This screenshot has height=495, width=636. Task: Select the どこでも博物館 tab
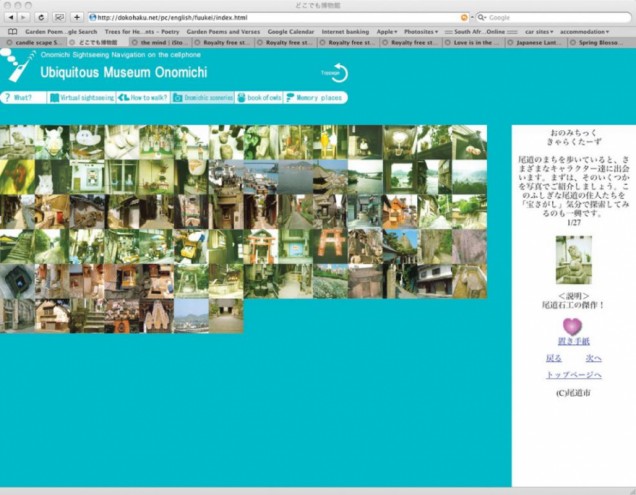click(x=98, y=42)
